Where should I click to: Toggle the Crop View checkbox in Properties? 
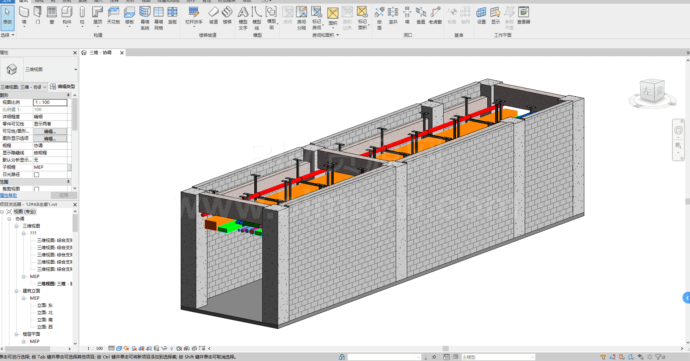click(37, 189)
